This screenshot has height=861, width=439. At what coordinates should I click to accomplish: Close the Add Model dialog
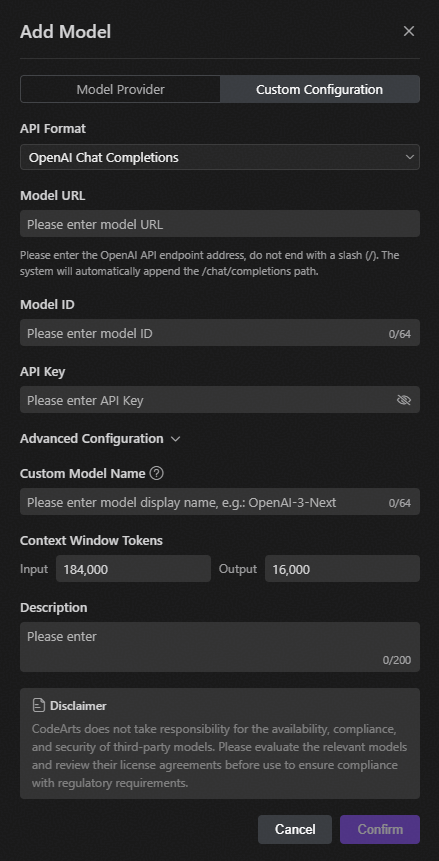[409, 31]
